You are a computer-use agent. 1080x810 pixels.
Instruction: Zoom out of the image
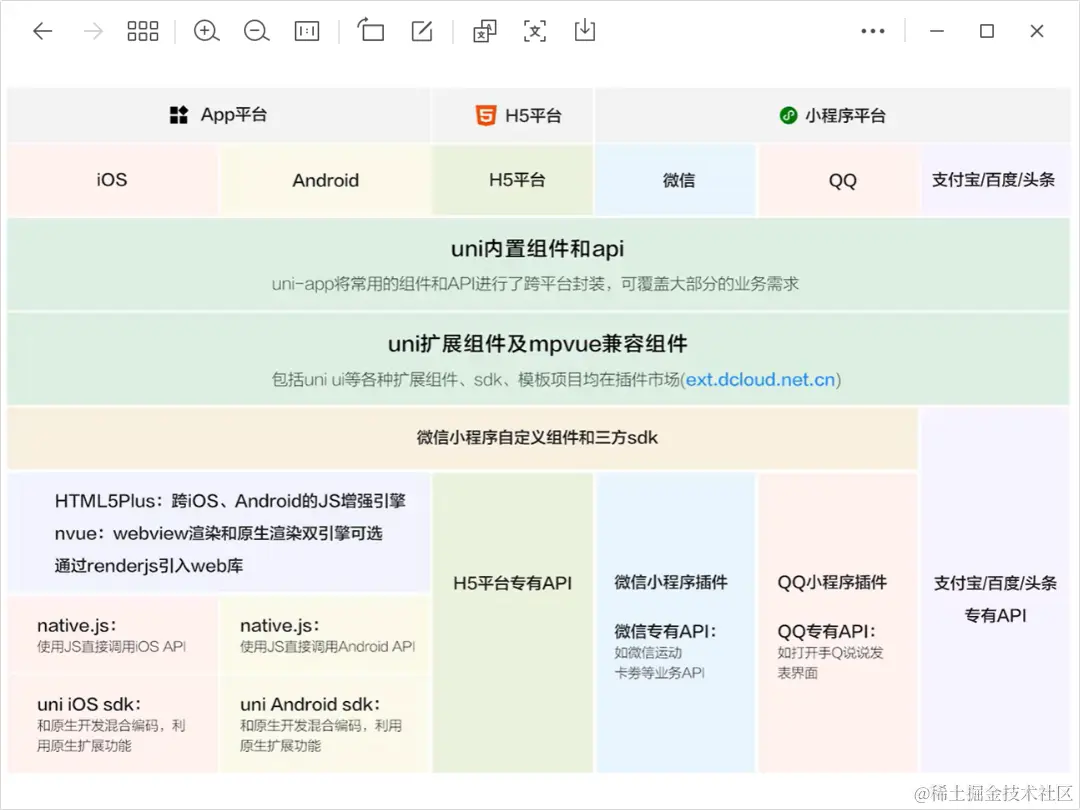(256, 31)
